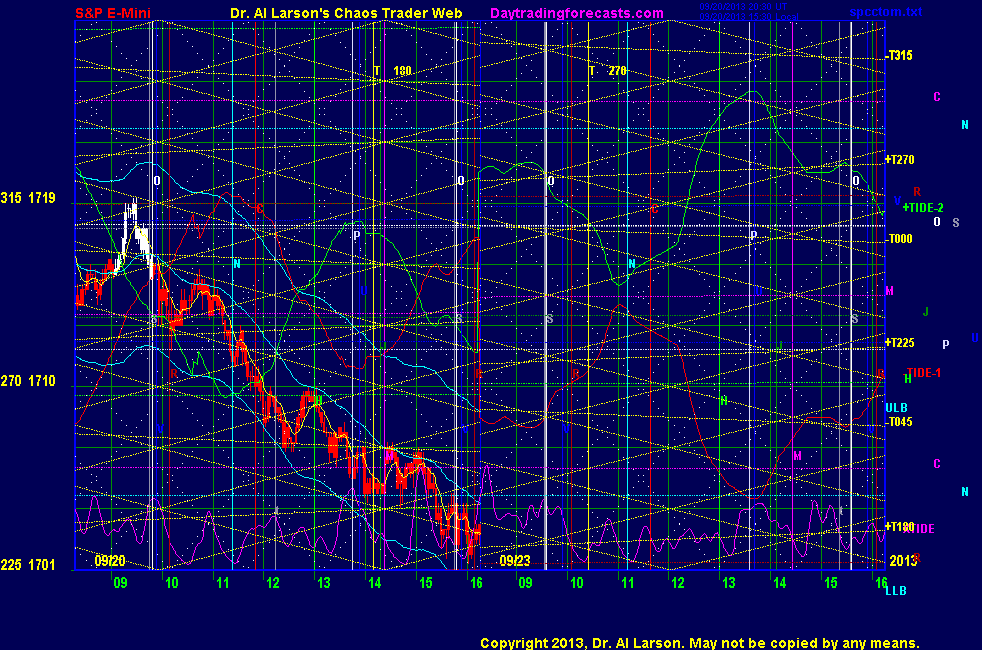Viewport: 982px width, 650px height.
Task: Click the Copyright 2013 Dr. Al Larson notice
Action: click(x=700, y=642)
